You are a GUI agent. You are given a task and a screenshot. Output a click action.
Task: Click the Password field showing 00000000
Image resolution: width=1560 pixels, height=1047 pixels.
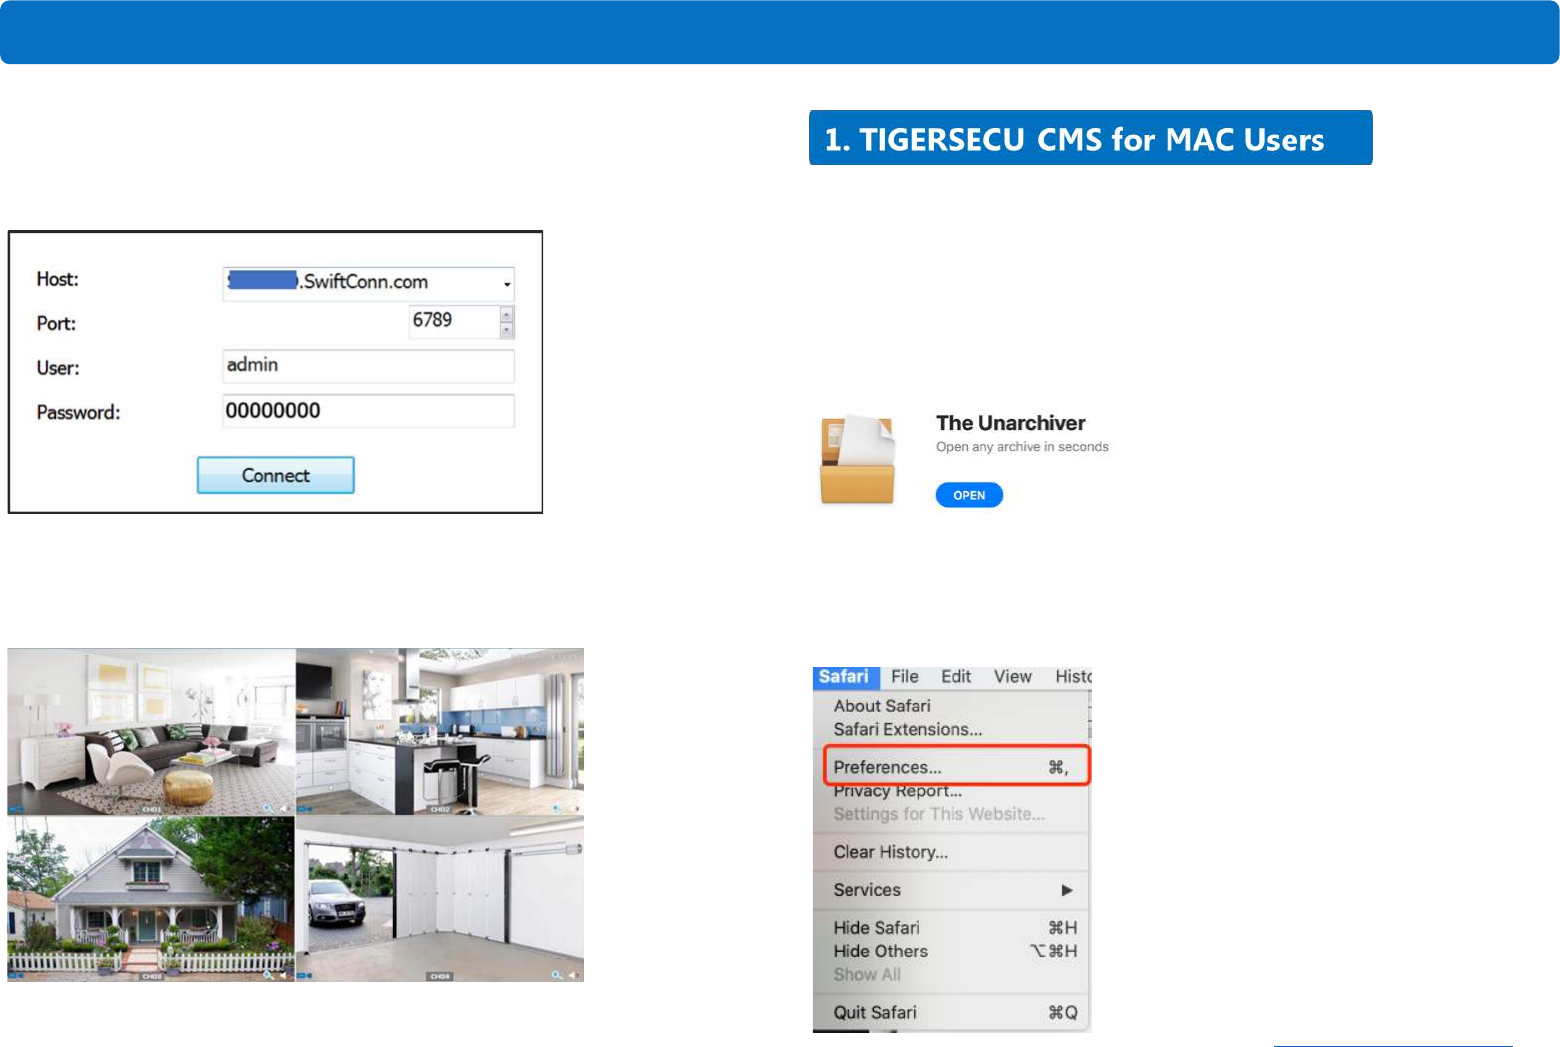(x=368, y=411)
